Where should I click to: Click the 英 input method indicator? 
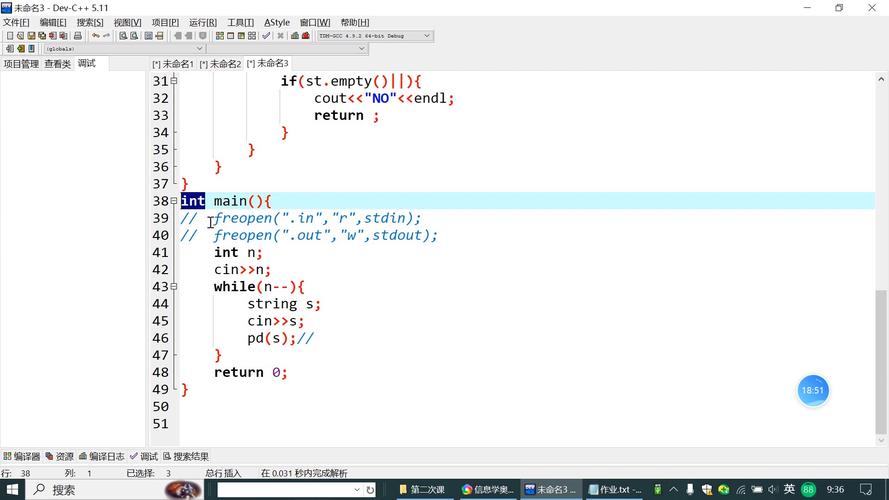(789, 489)
